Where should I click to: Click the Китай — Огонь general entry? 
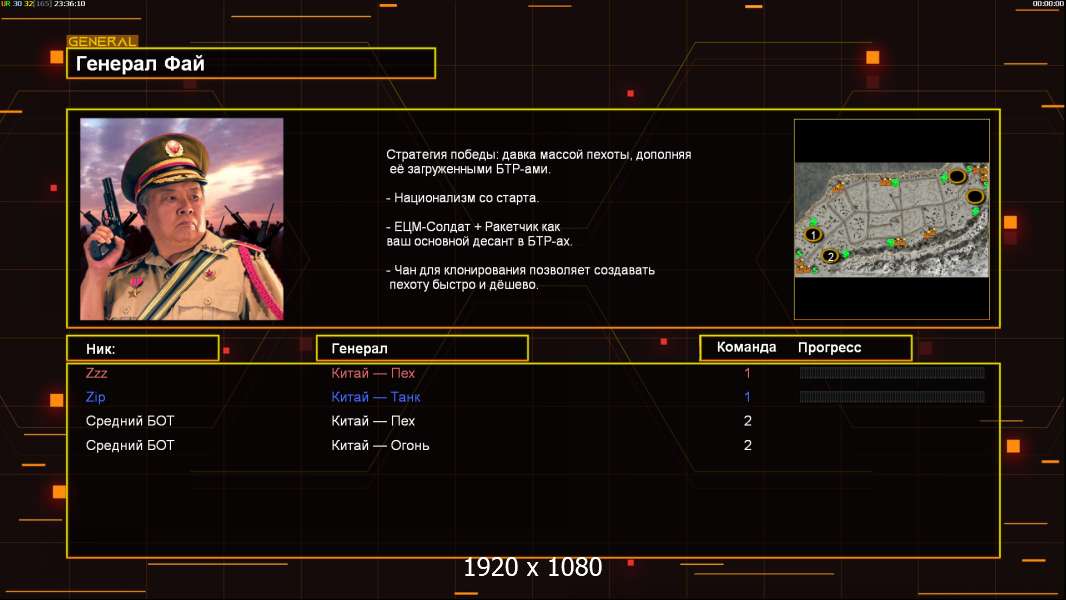tap(380, 445)
